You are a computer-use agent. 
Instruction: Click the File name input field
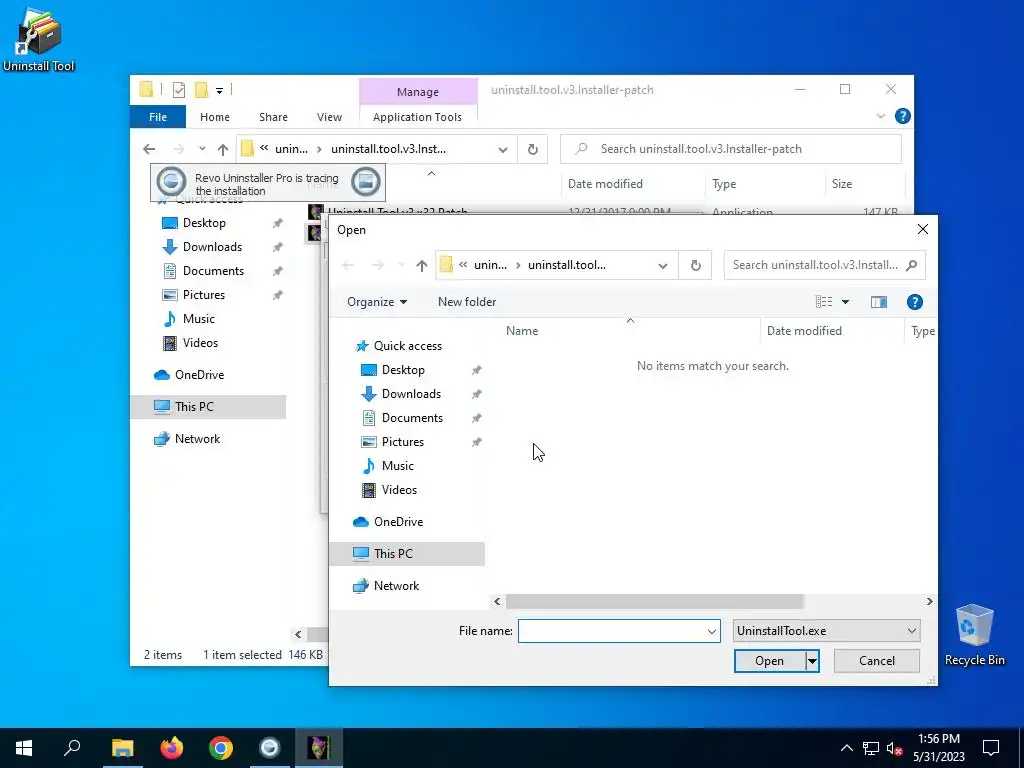tap(611, 632)
